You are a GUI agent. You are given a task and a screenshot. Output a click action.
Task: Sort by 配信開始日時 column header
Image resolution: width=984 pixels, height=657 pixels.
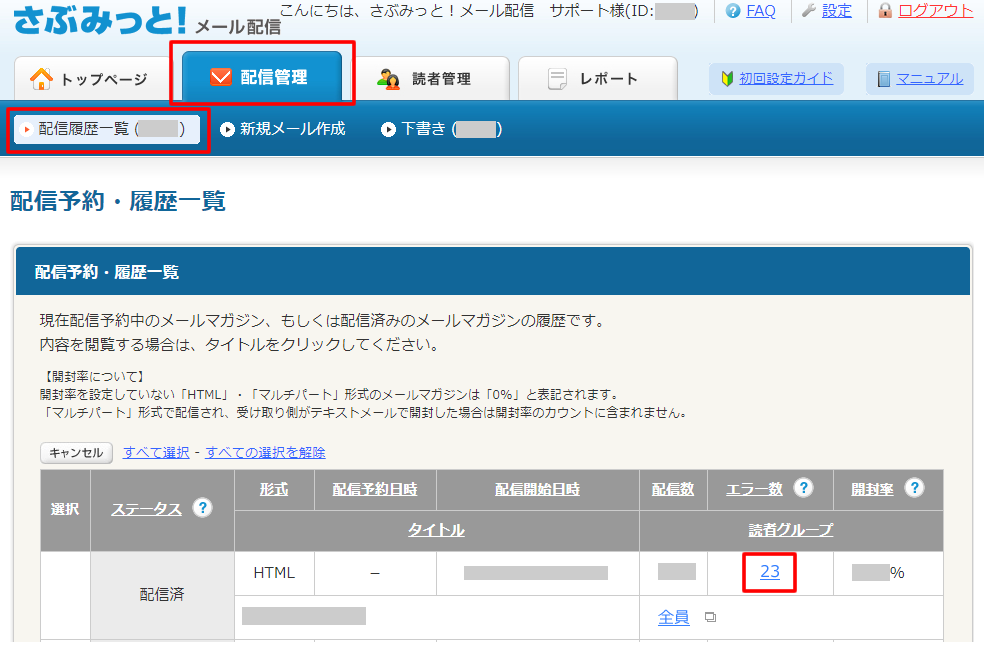point(537,489)
